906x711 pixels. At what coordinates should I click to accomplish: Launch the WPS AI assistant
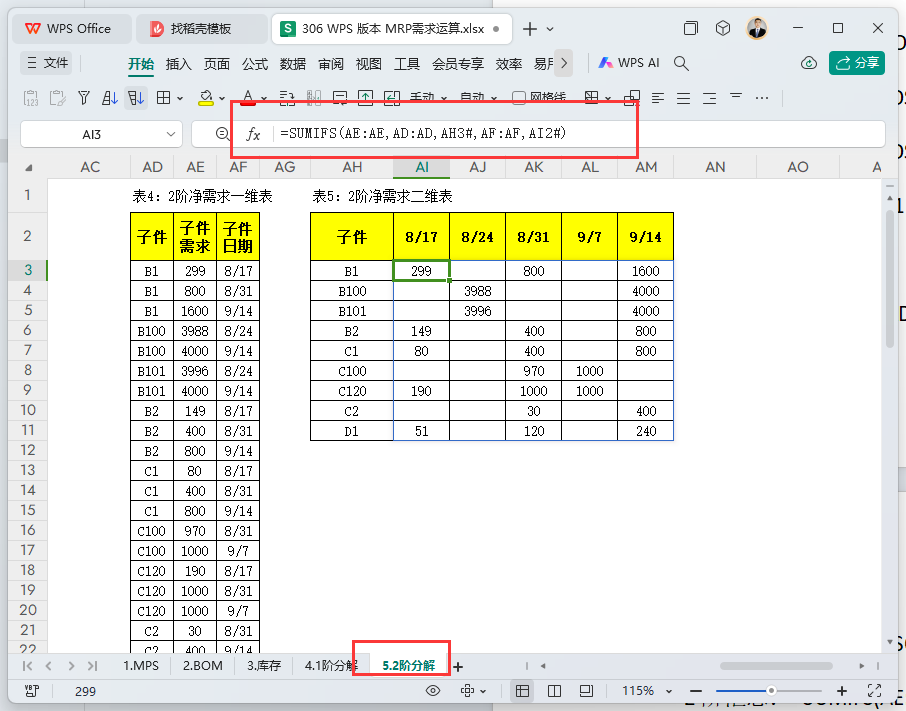click(629, 63)
